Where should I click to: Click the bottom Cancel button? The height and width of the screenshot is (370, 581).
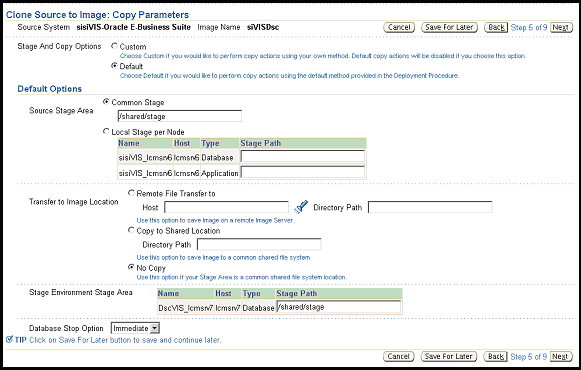click(399, 356)
